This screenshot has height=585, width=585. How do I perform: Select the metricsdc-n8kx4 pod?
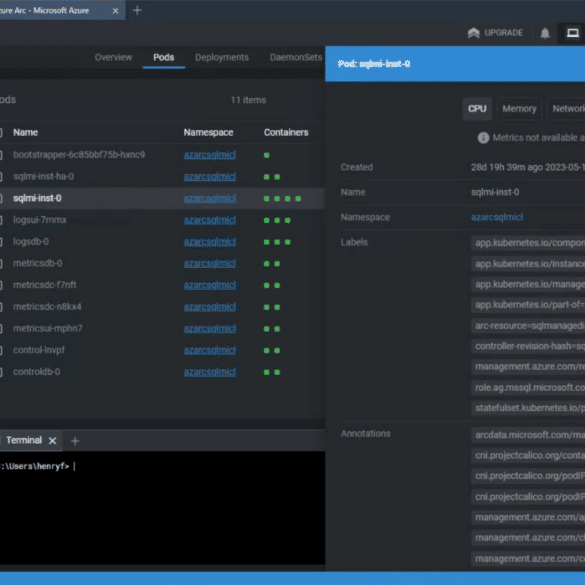coord(47,307)
